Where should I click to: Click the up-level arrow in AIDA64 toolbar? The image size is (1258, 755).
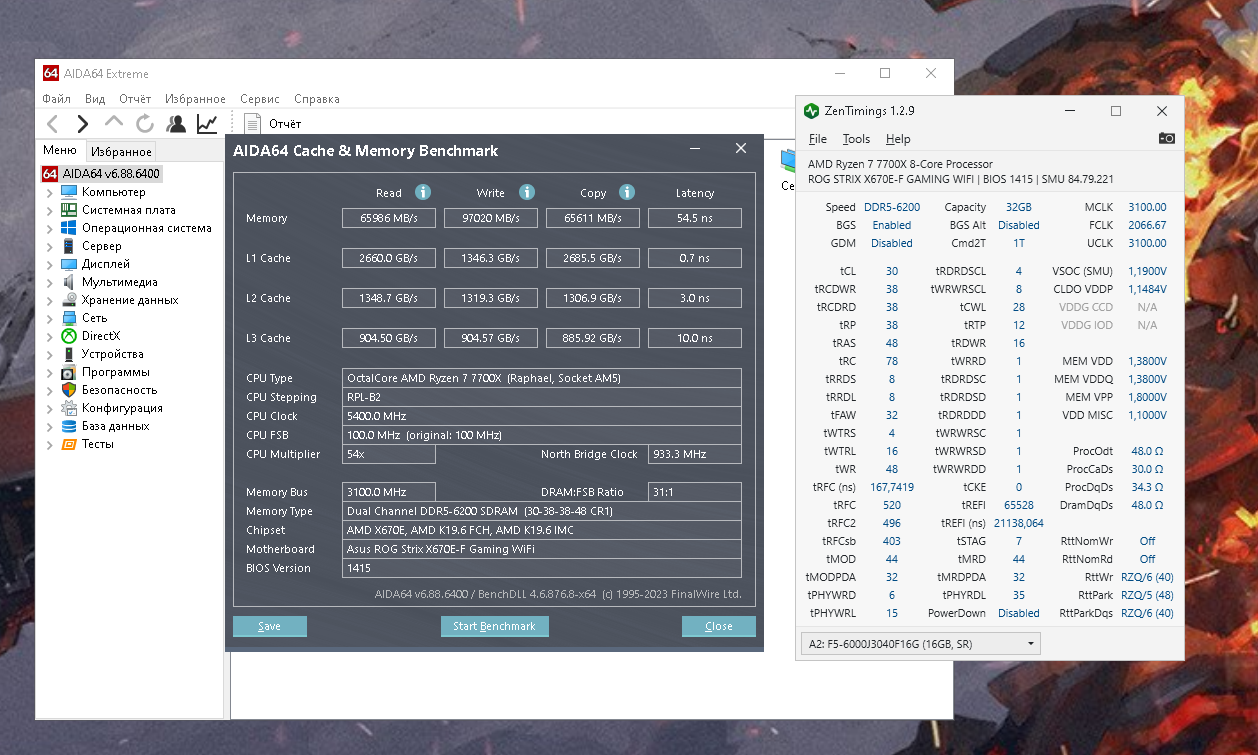(114, 122)
